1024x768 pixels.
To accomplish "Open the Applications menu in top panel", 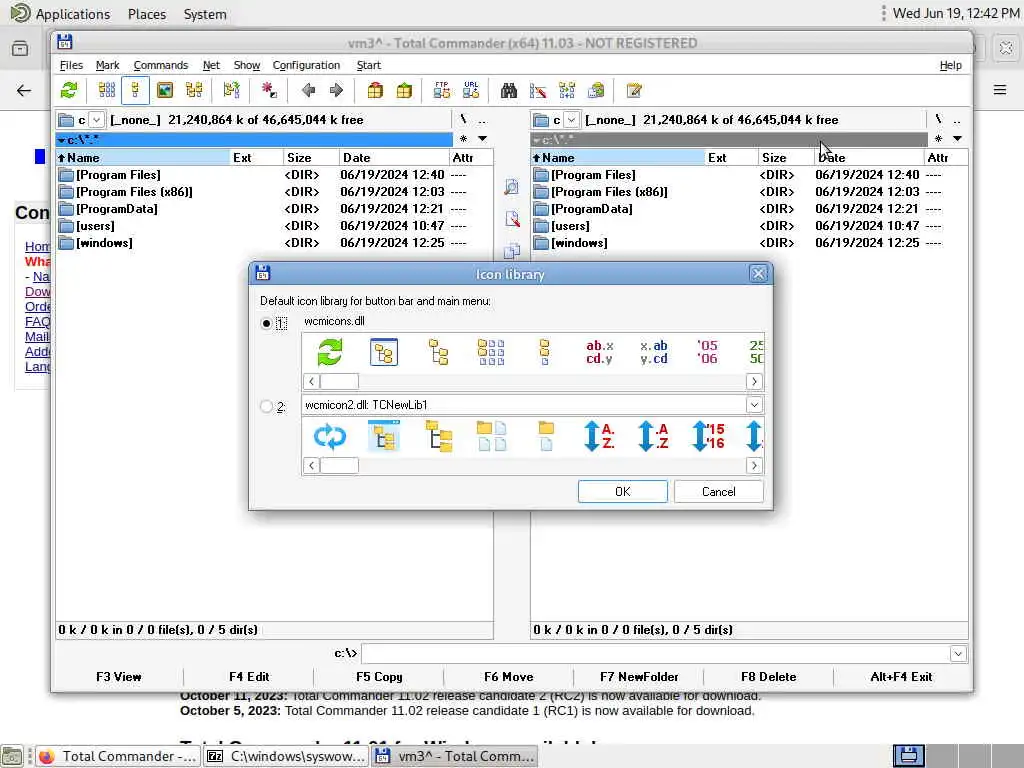I will [x=72, y=14].
